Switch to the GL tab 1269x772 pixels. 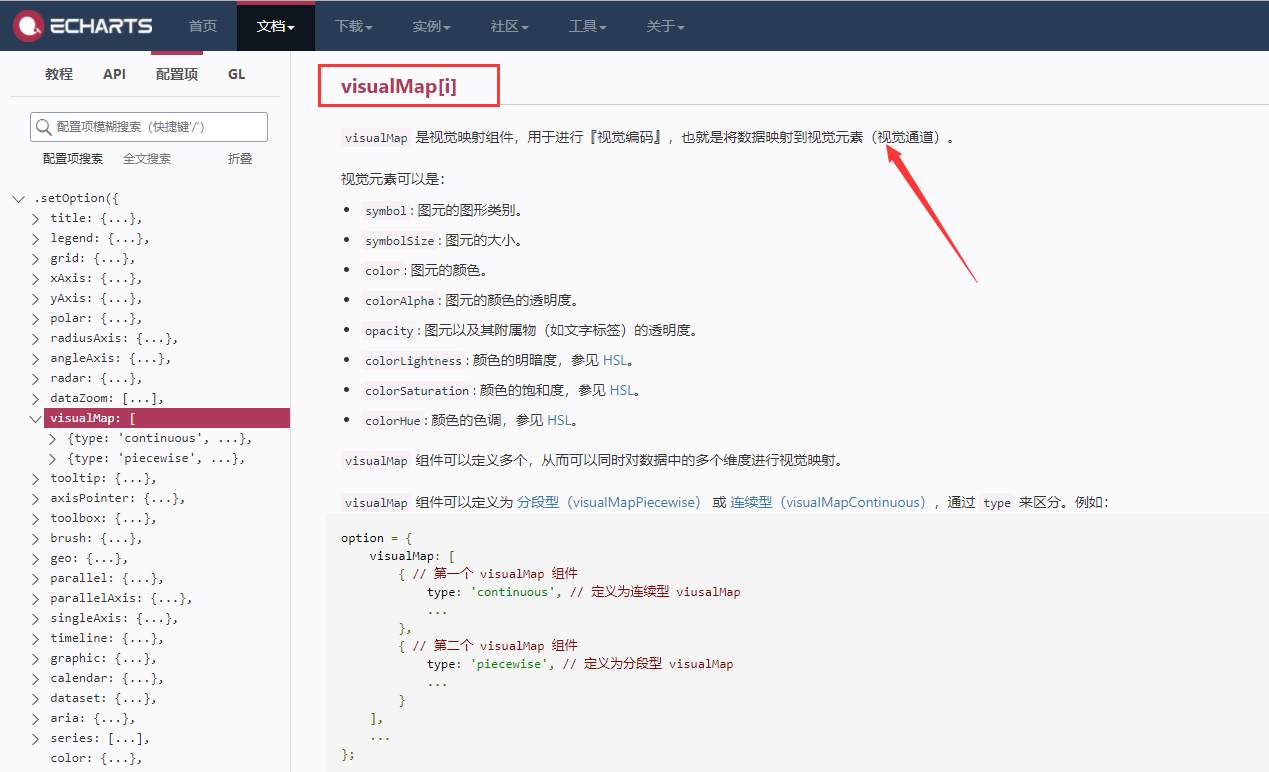(236, 74)
